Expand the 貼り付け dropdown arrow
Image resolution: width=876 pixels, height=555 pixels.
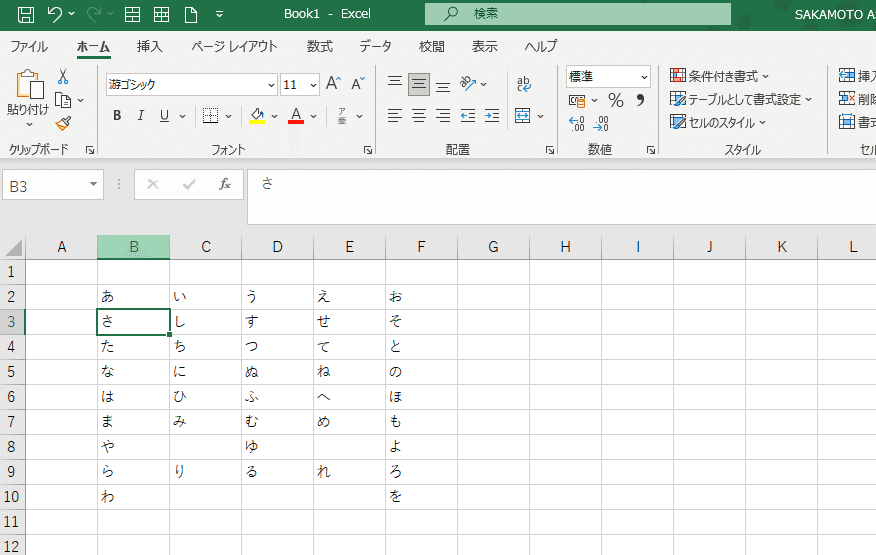click(29, 124)
